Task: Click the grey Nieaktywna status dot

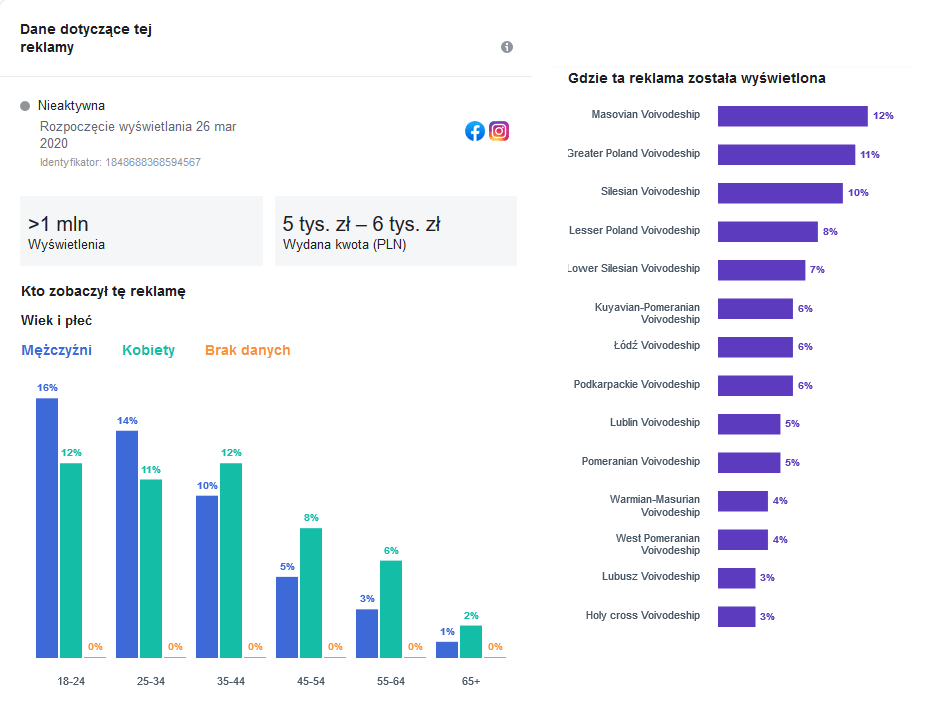Action: click(25, 106)
